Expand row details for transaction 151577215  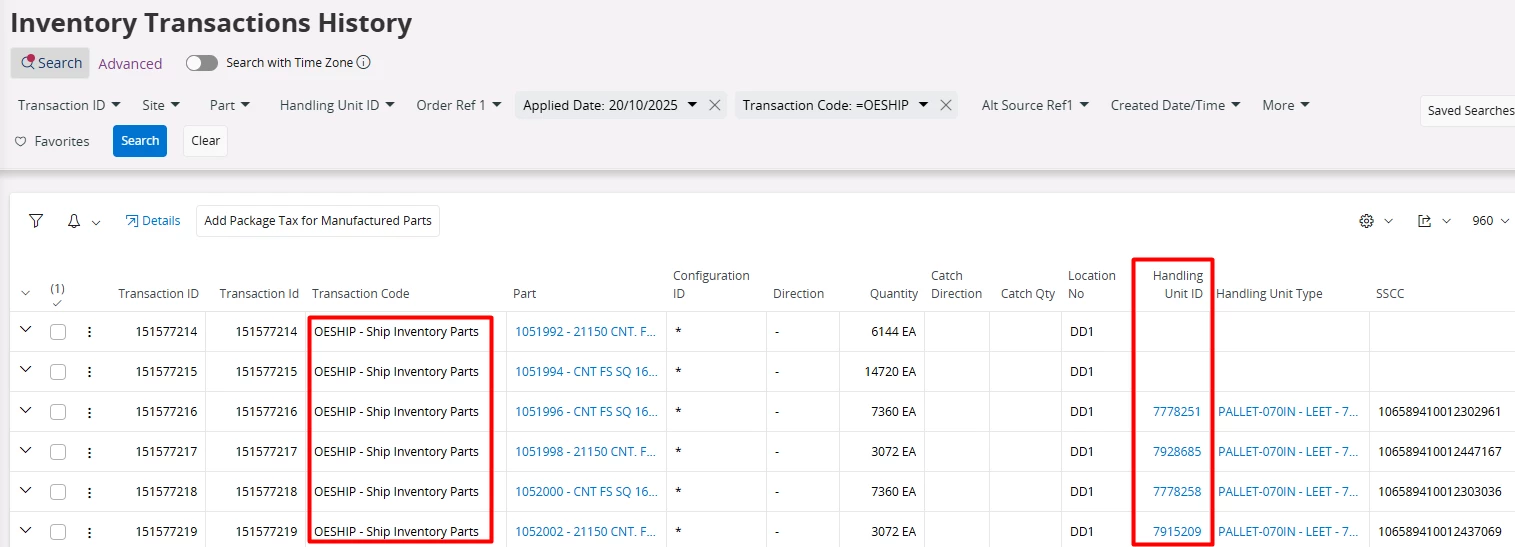point(26,370)
